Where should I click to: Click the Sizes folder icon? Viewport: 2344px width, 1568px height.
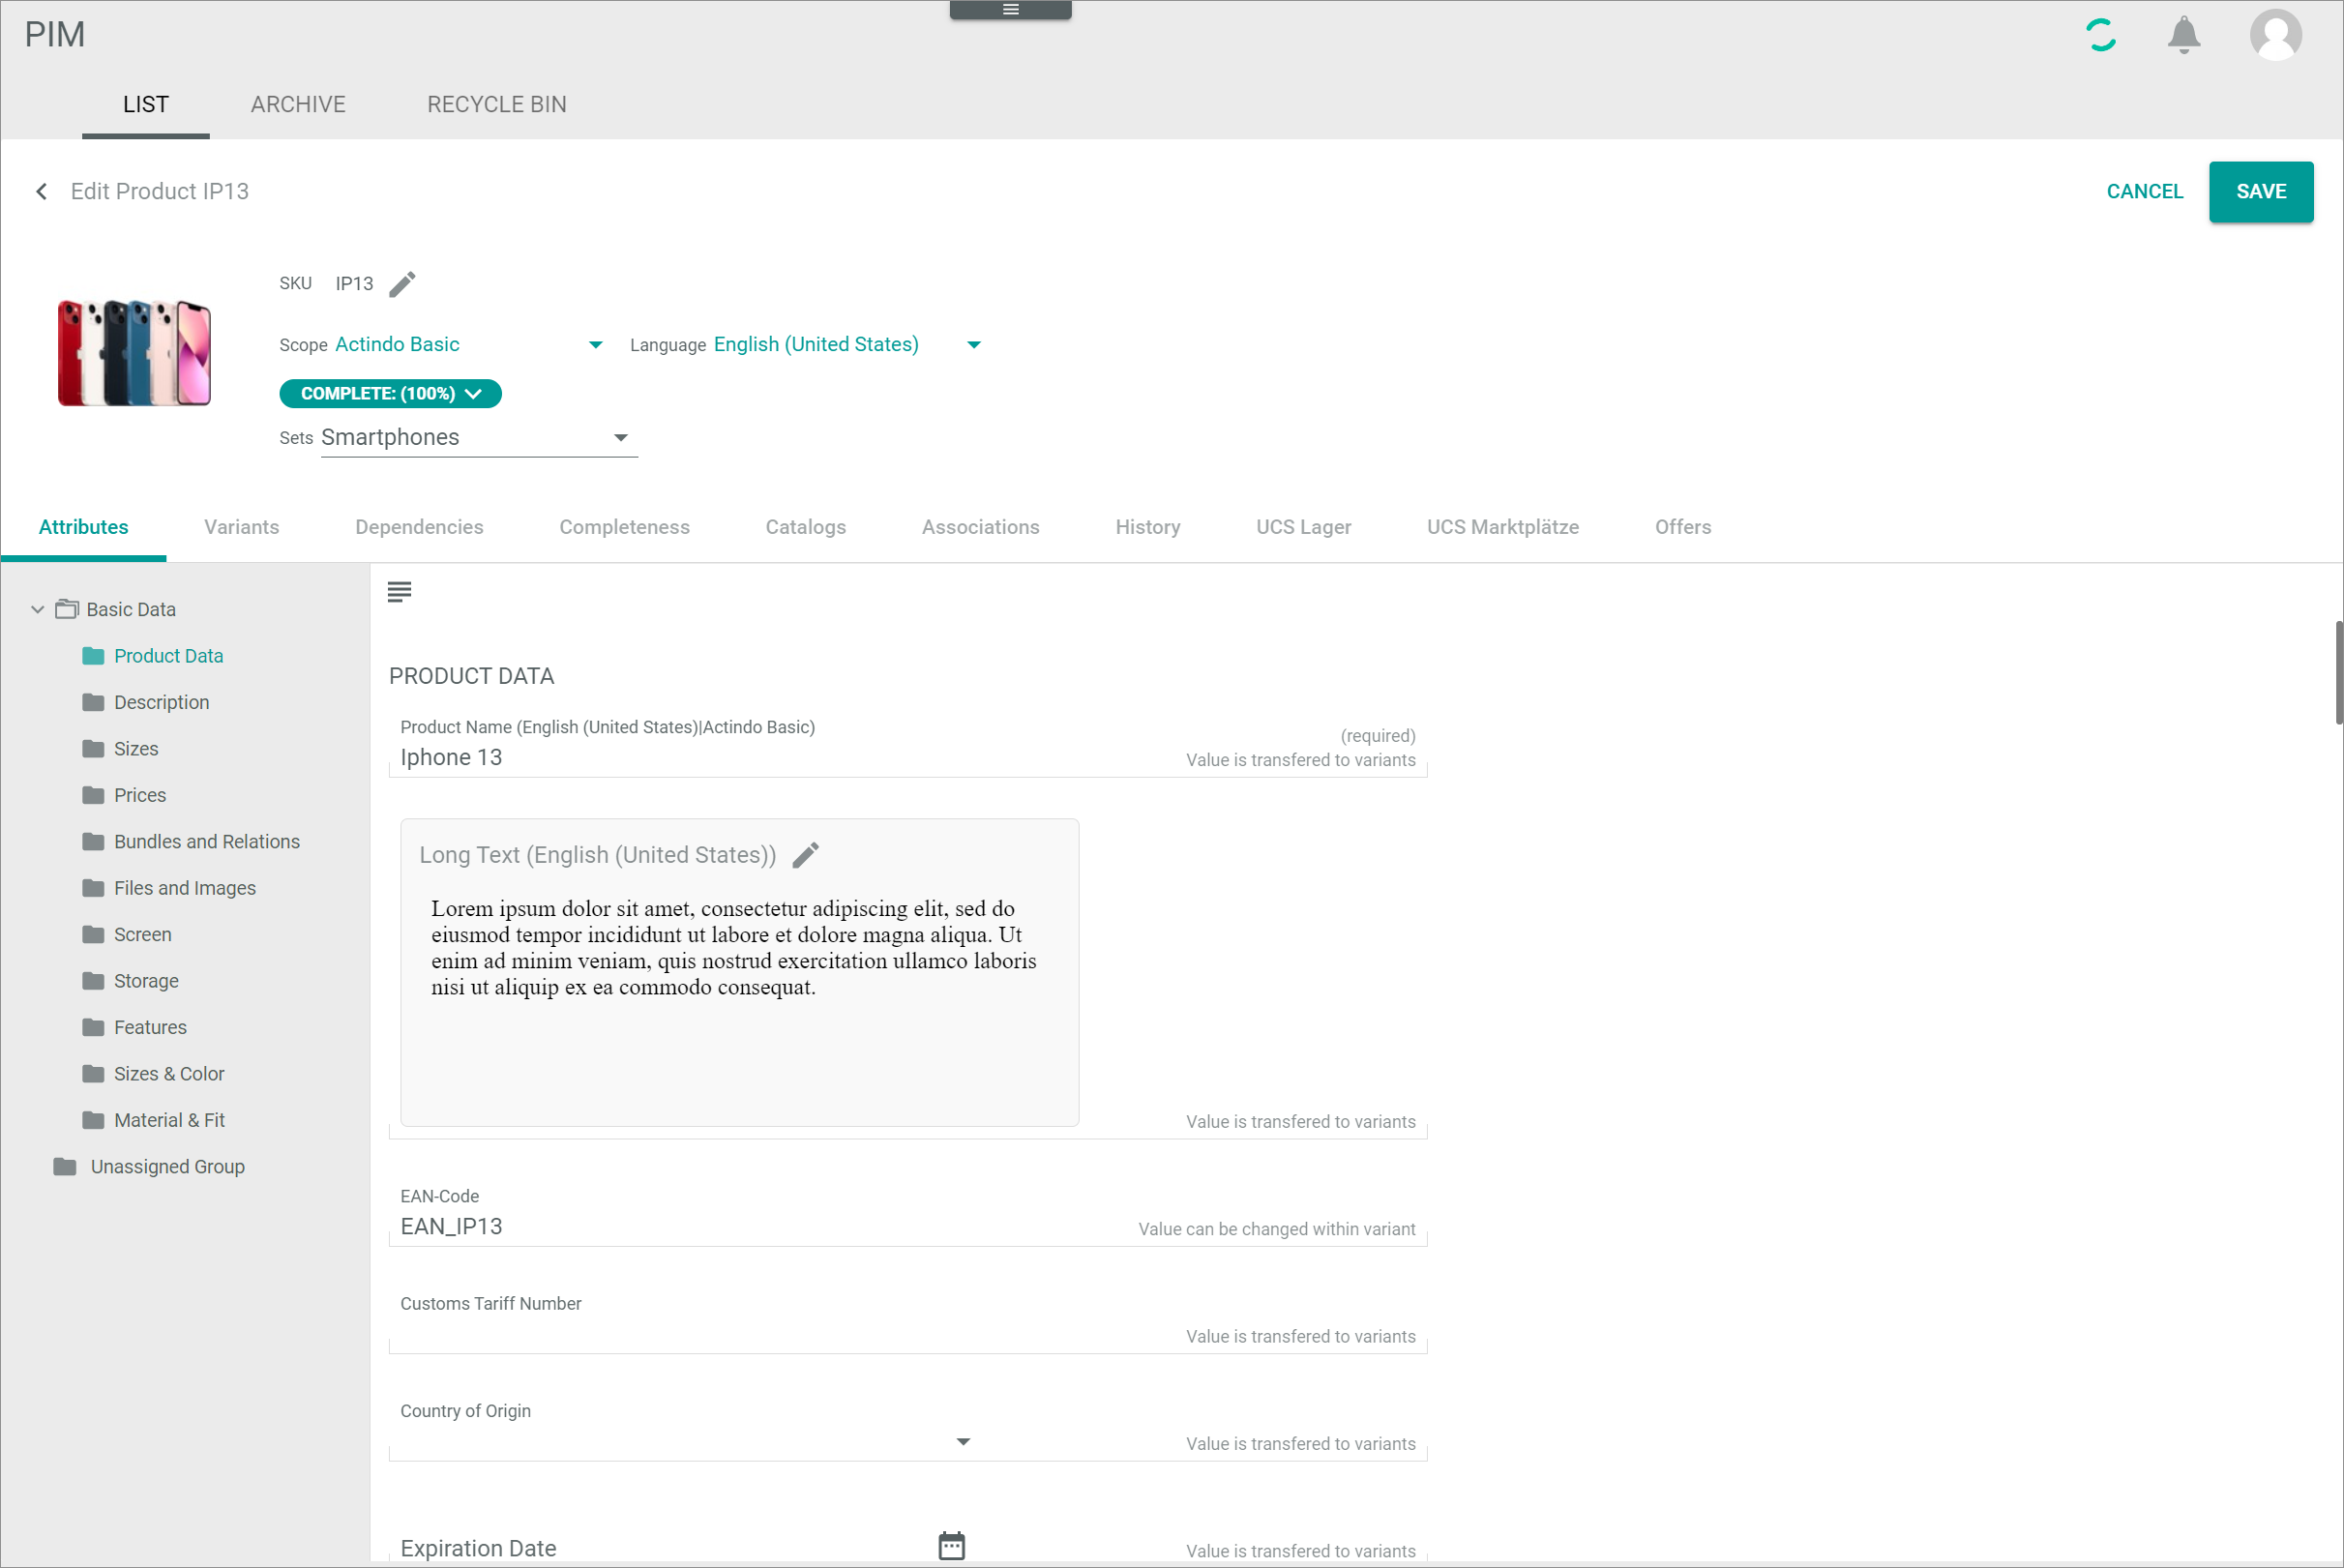[x=93, y=749]
